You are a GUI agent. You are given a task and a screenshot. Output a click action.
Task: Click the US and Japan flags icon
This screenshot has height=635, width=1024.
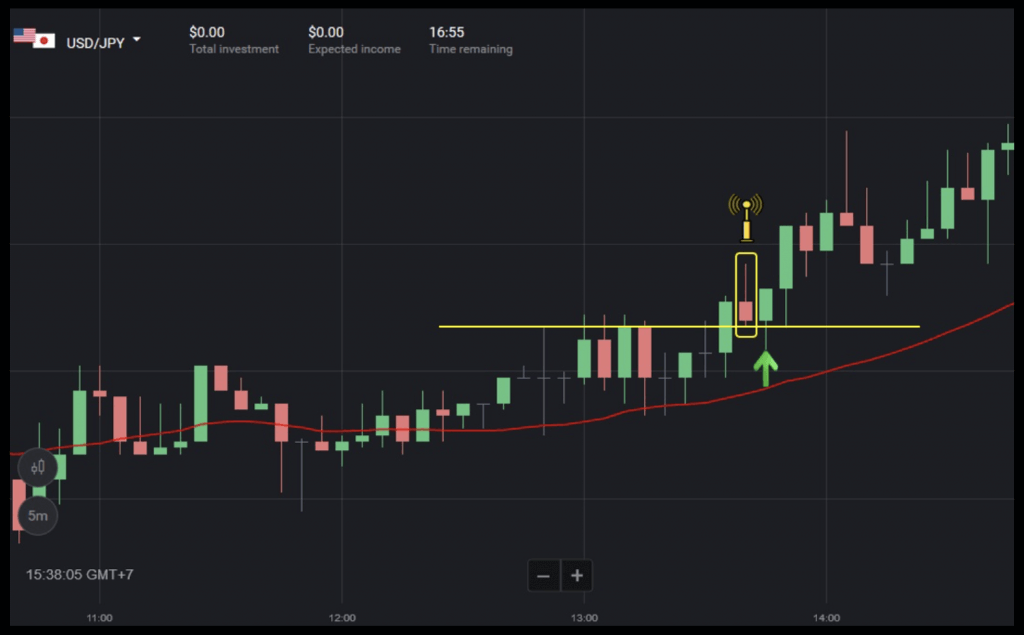(x=34, y=38)
